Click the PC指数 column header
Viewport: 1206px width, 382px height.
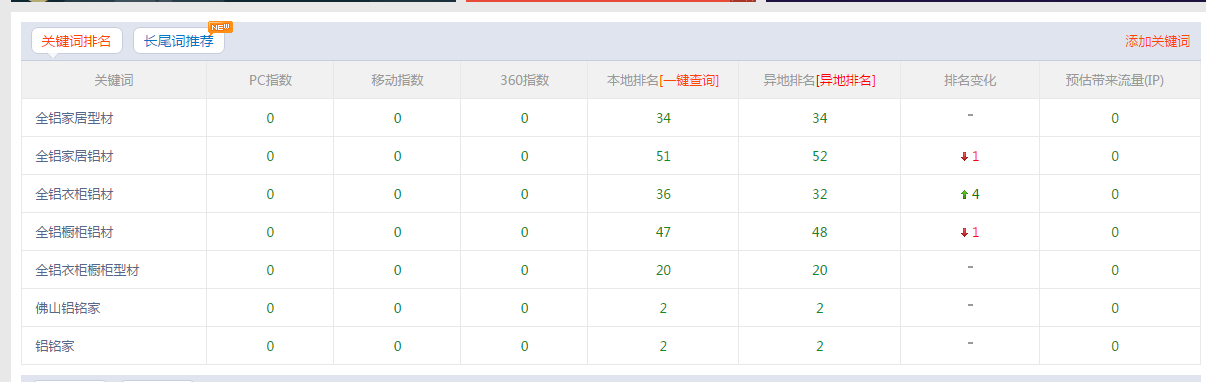pos(270,80)
